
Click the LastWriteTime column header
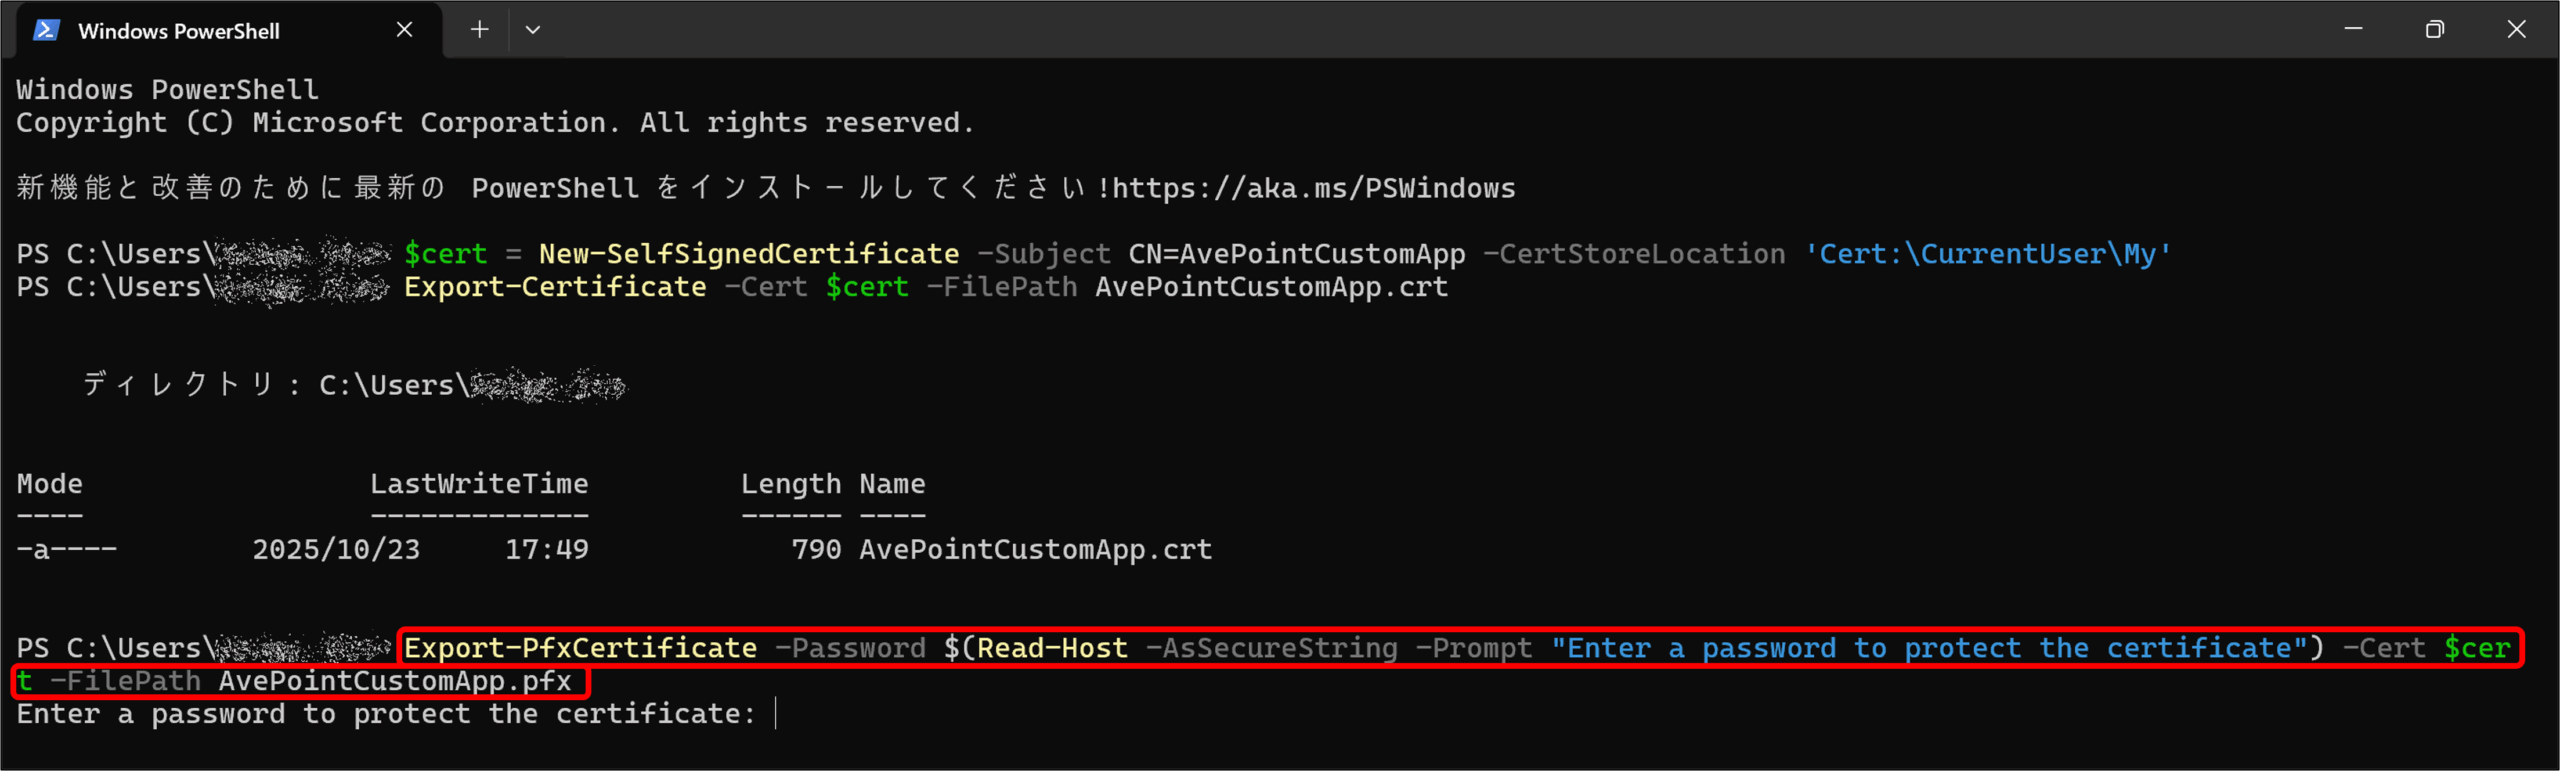[x=479, y=484]
